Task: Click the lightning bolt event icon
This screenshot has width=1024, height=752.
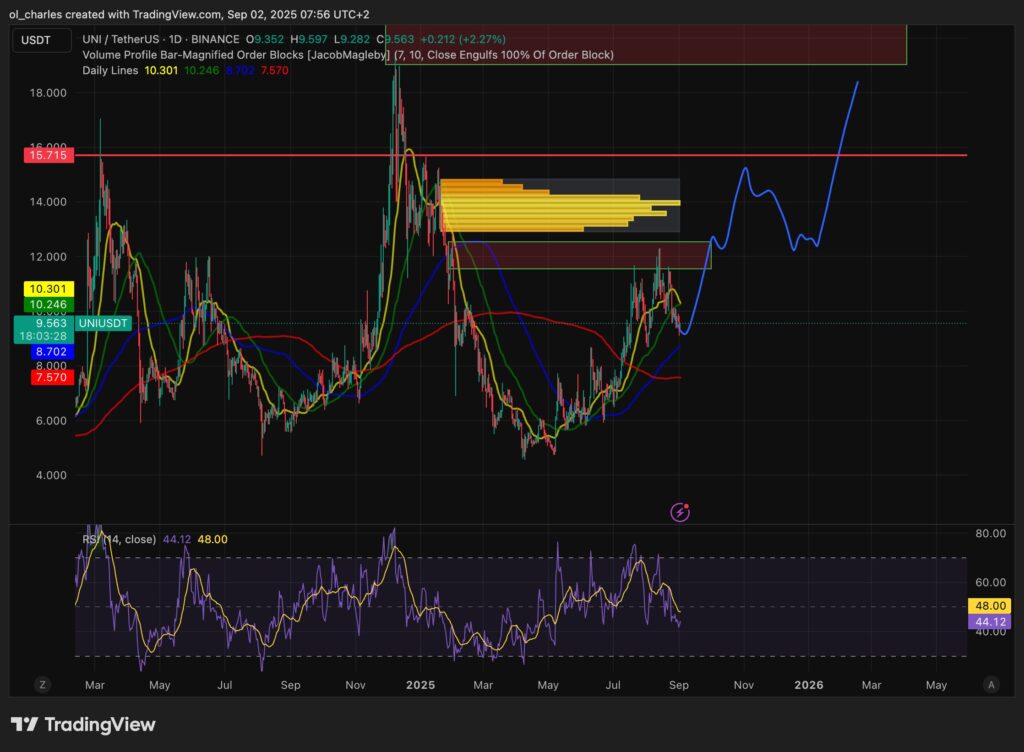Action: pyautogui.click(x=681, y=512)
